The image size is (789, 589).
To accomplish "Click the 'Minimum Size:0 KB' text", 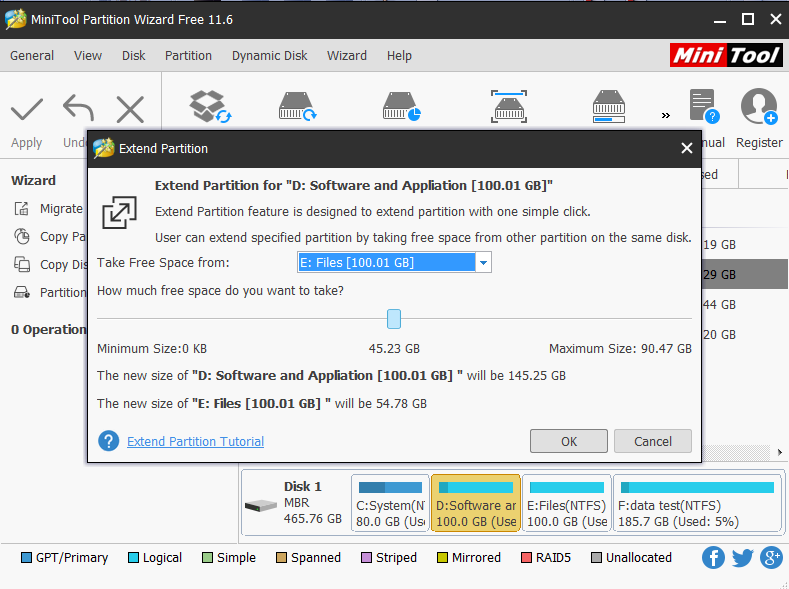I will pyautogui.click(x=152, y=349).
